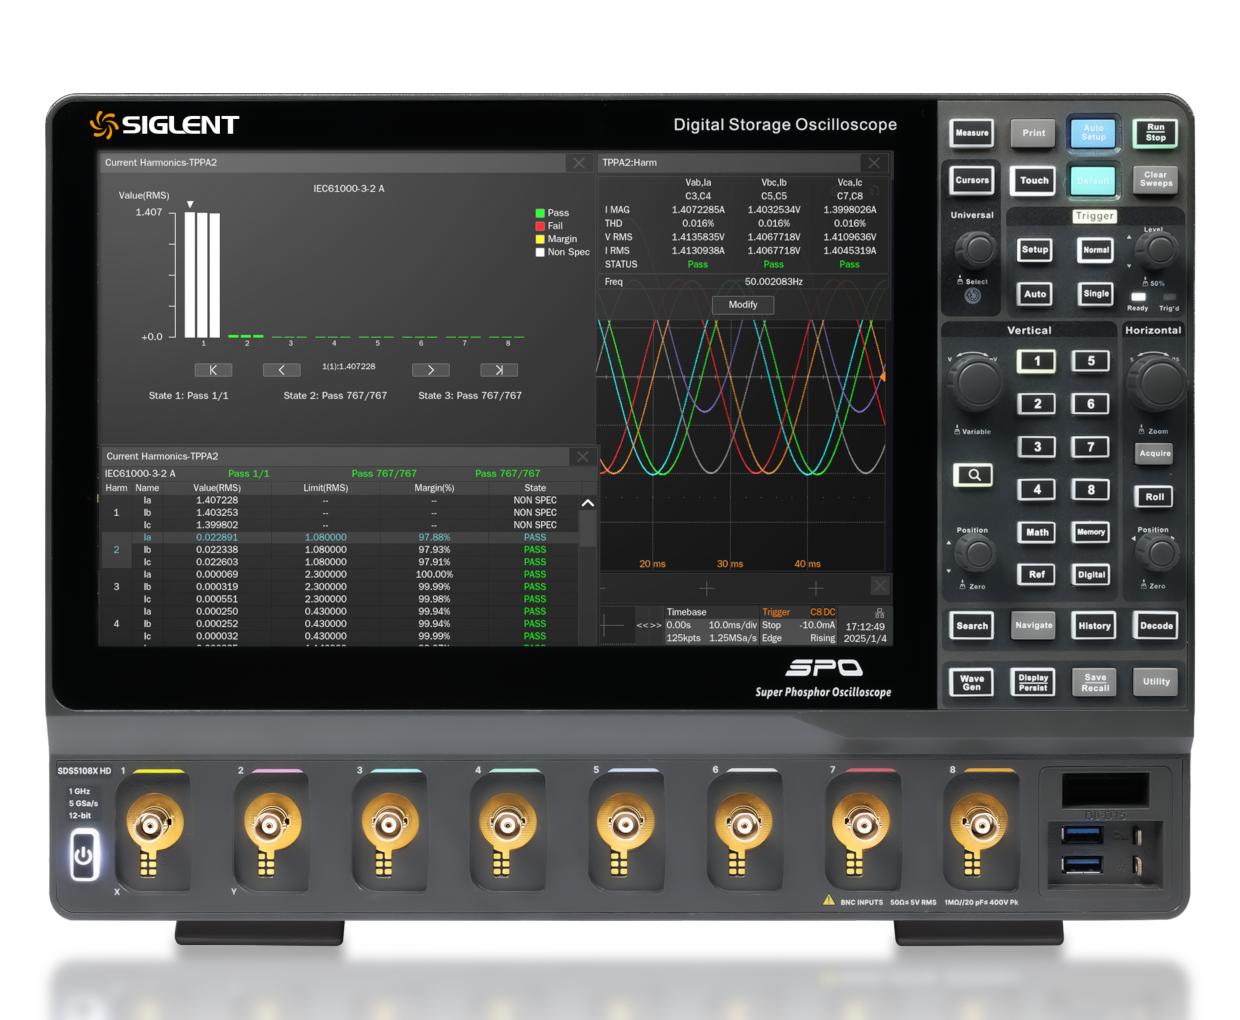Image resolution: width=1240 pixels, height=1020 pixels.
Task: Toggle the Touch screen button
Action: coord(1034,181)
